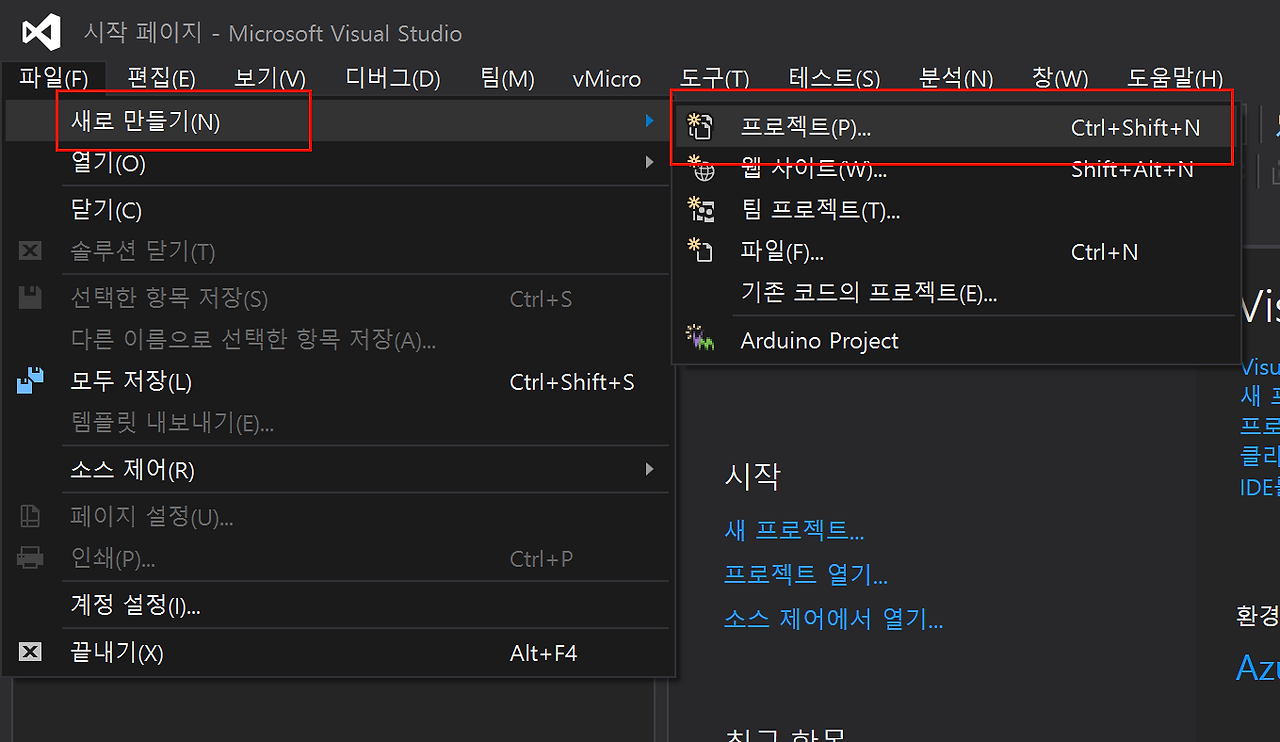Click the 페이지 설정(U)... entry

pyautogui.click(x=338, y=516)
